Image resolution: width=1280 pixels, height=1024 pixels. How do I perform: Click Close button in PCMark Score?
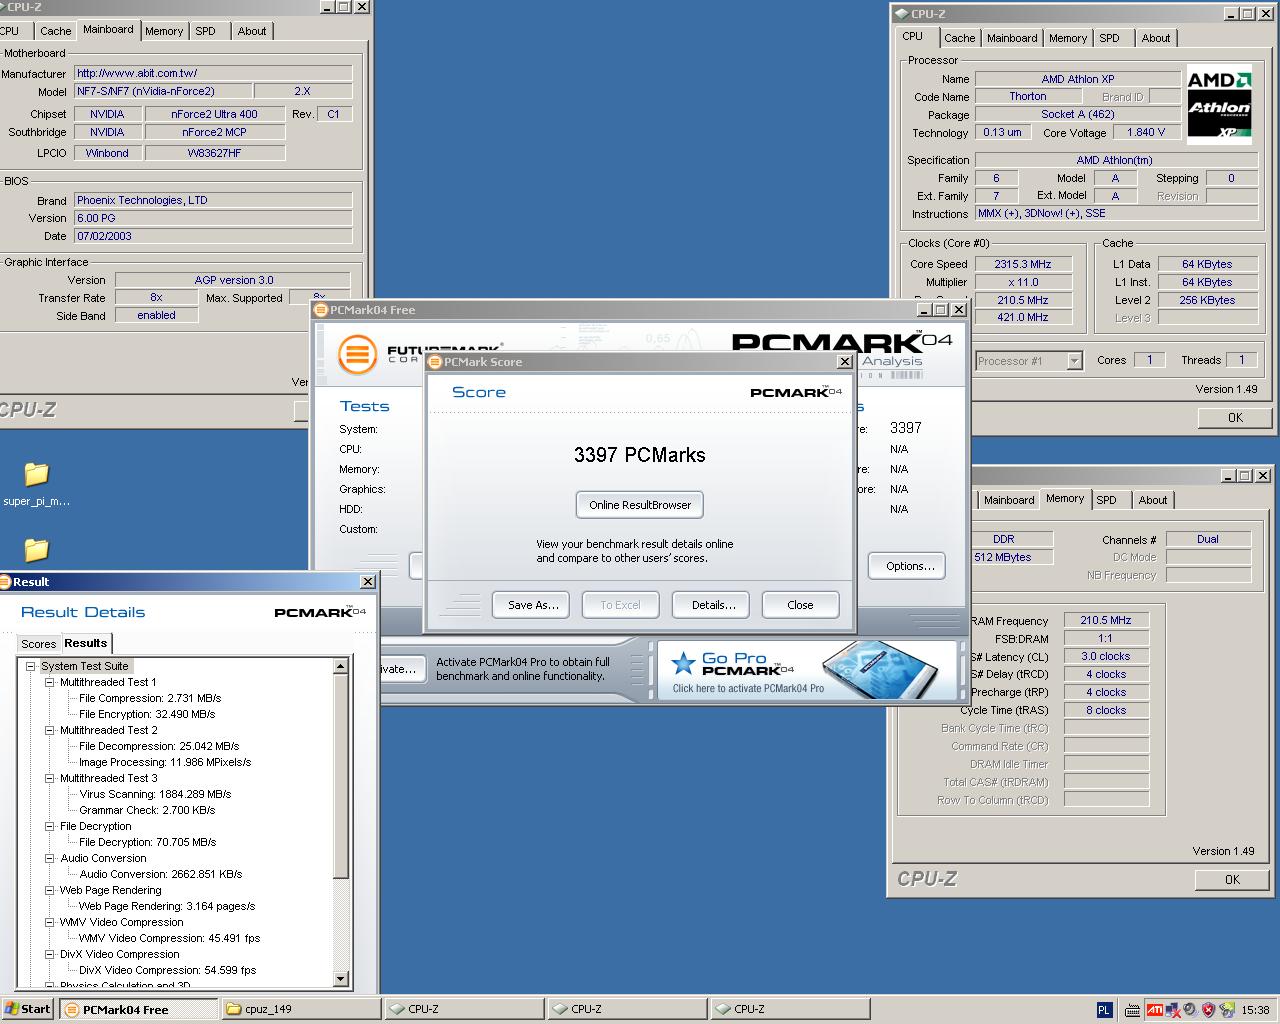pos(800,605)
